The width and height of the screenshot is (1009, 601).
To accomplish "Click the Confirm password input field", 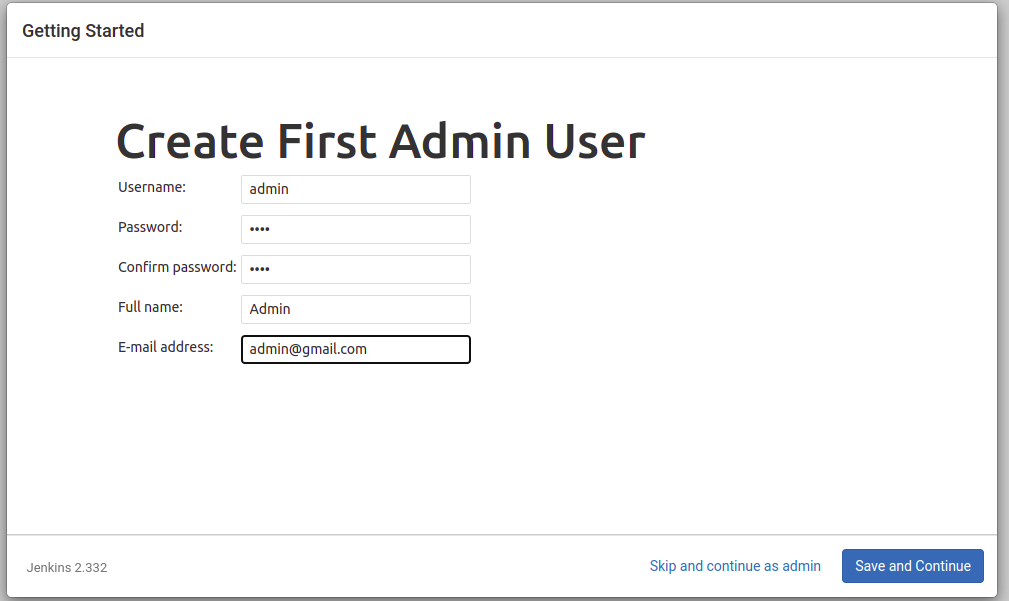I will pyautogui.click(x=355, y=269).
